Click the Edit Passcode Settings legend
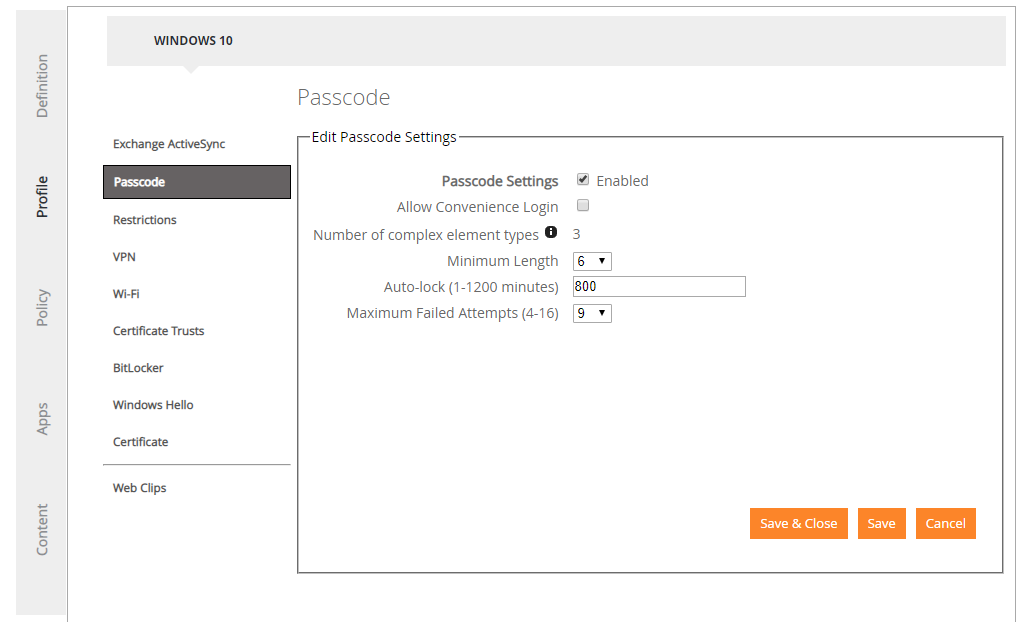Viewport: 1029px width, 622px height. coord(384,137)
